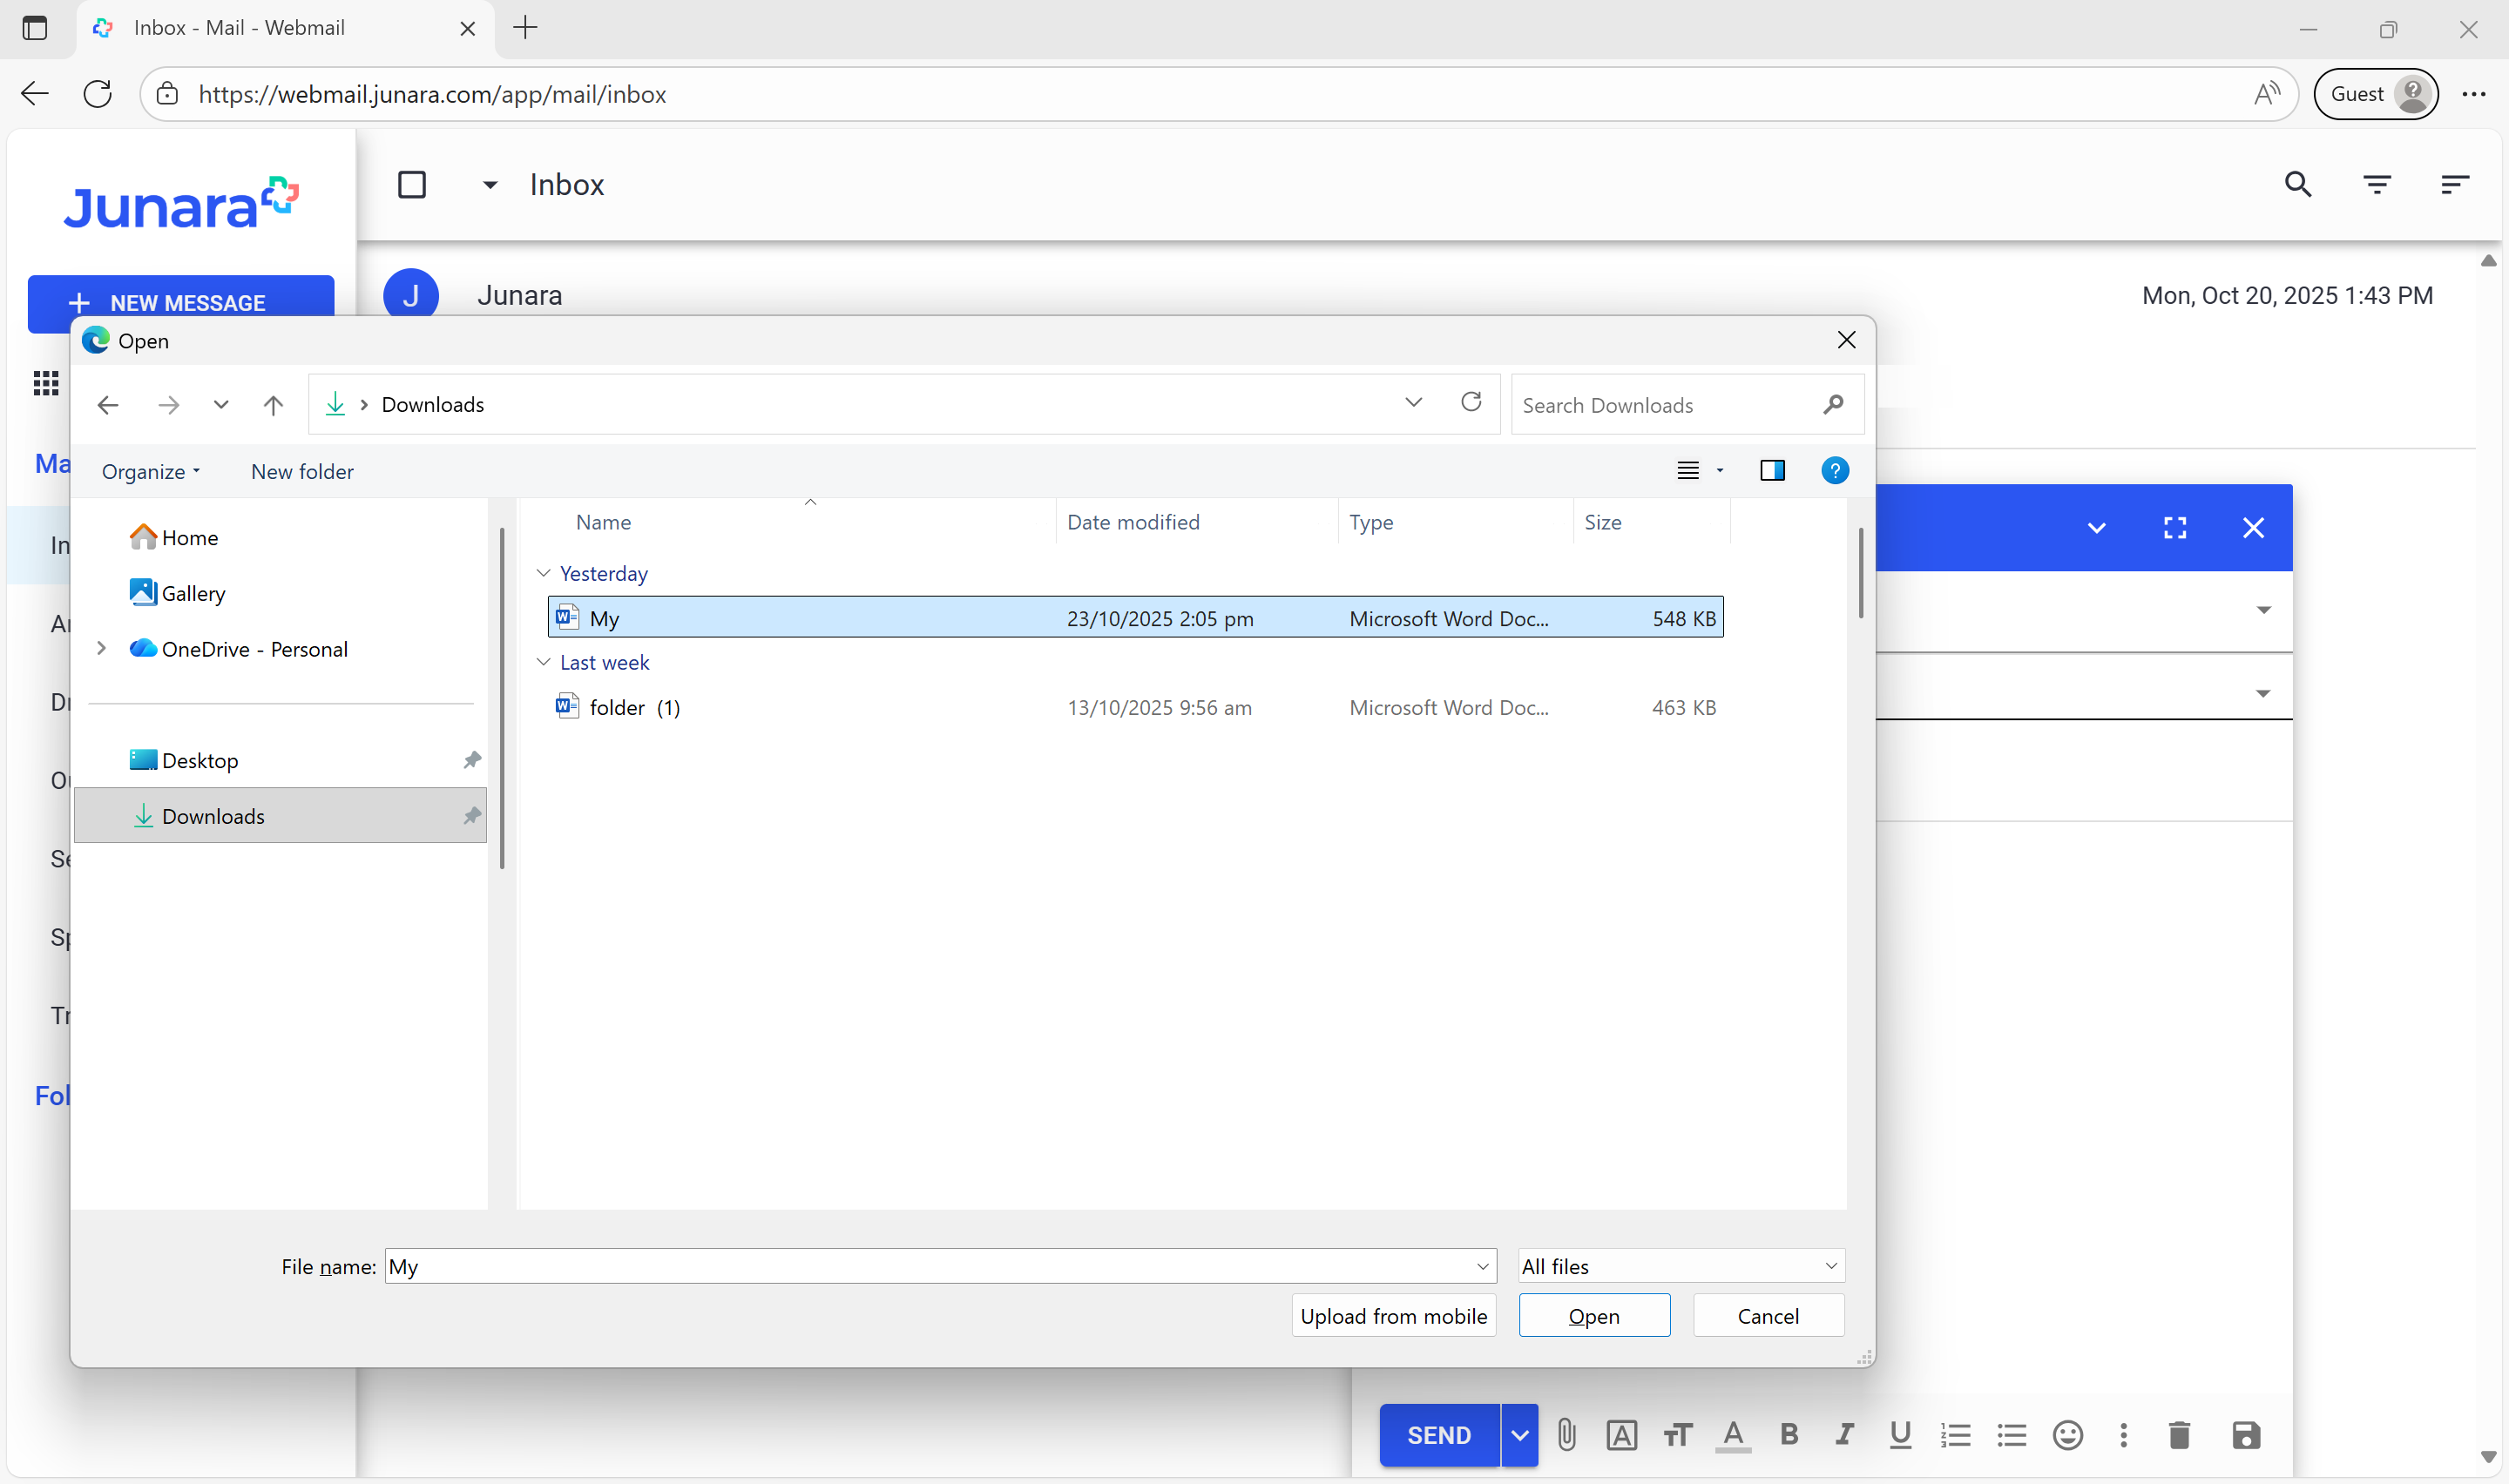
Task: Open a new browser tab
Action: [x=525, y=27]
